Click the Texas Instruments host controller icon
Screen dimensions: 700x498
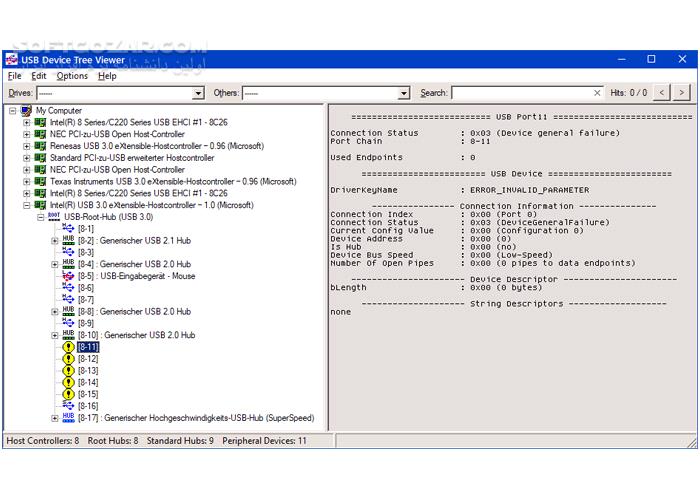point(40,181)
